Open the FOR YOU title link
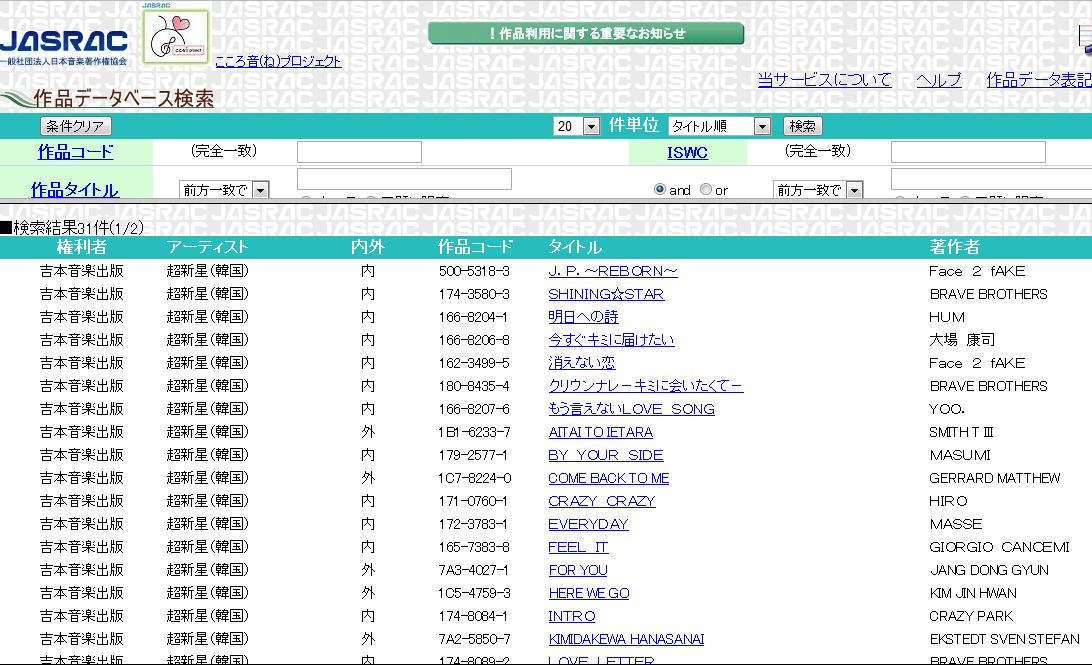Image resolution: width=1092 pixels, height=665 pixels. click(578, 570)
